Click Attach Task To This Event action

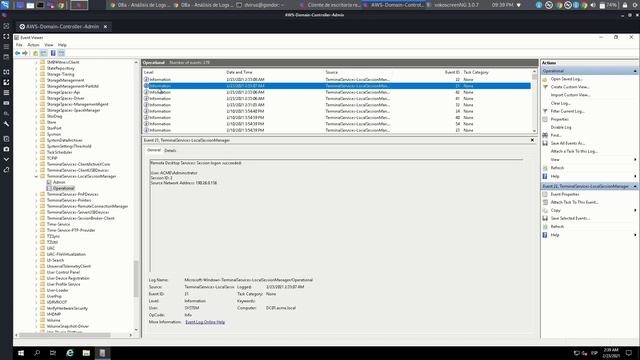(574, 202)
